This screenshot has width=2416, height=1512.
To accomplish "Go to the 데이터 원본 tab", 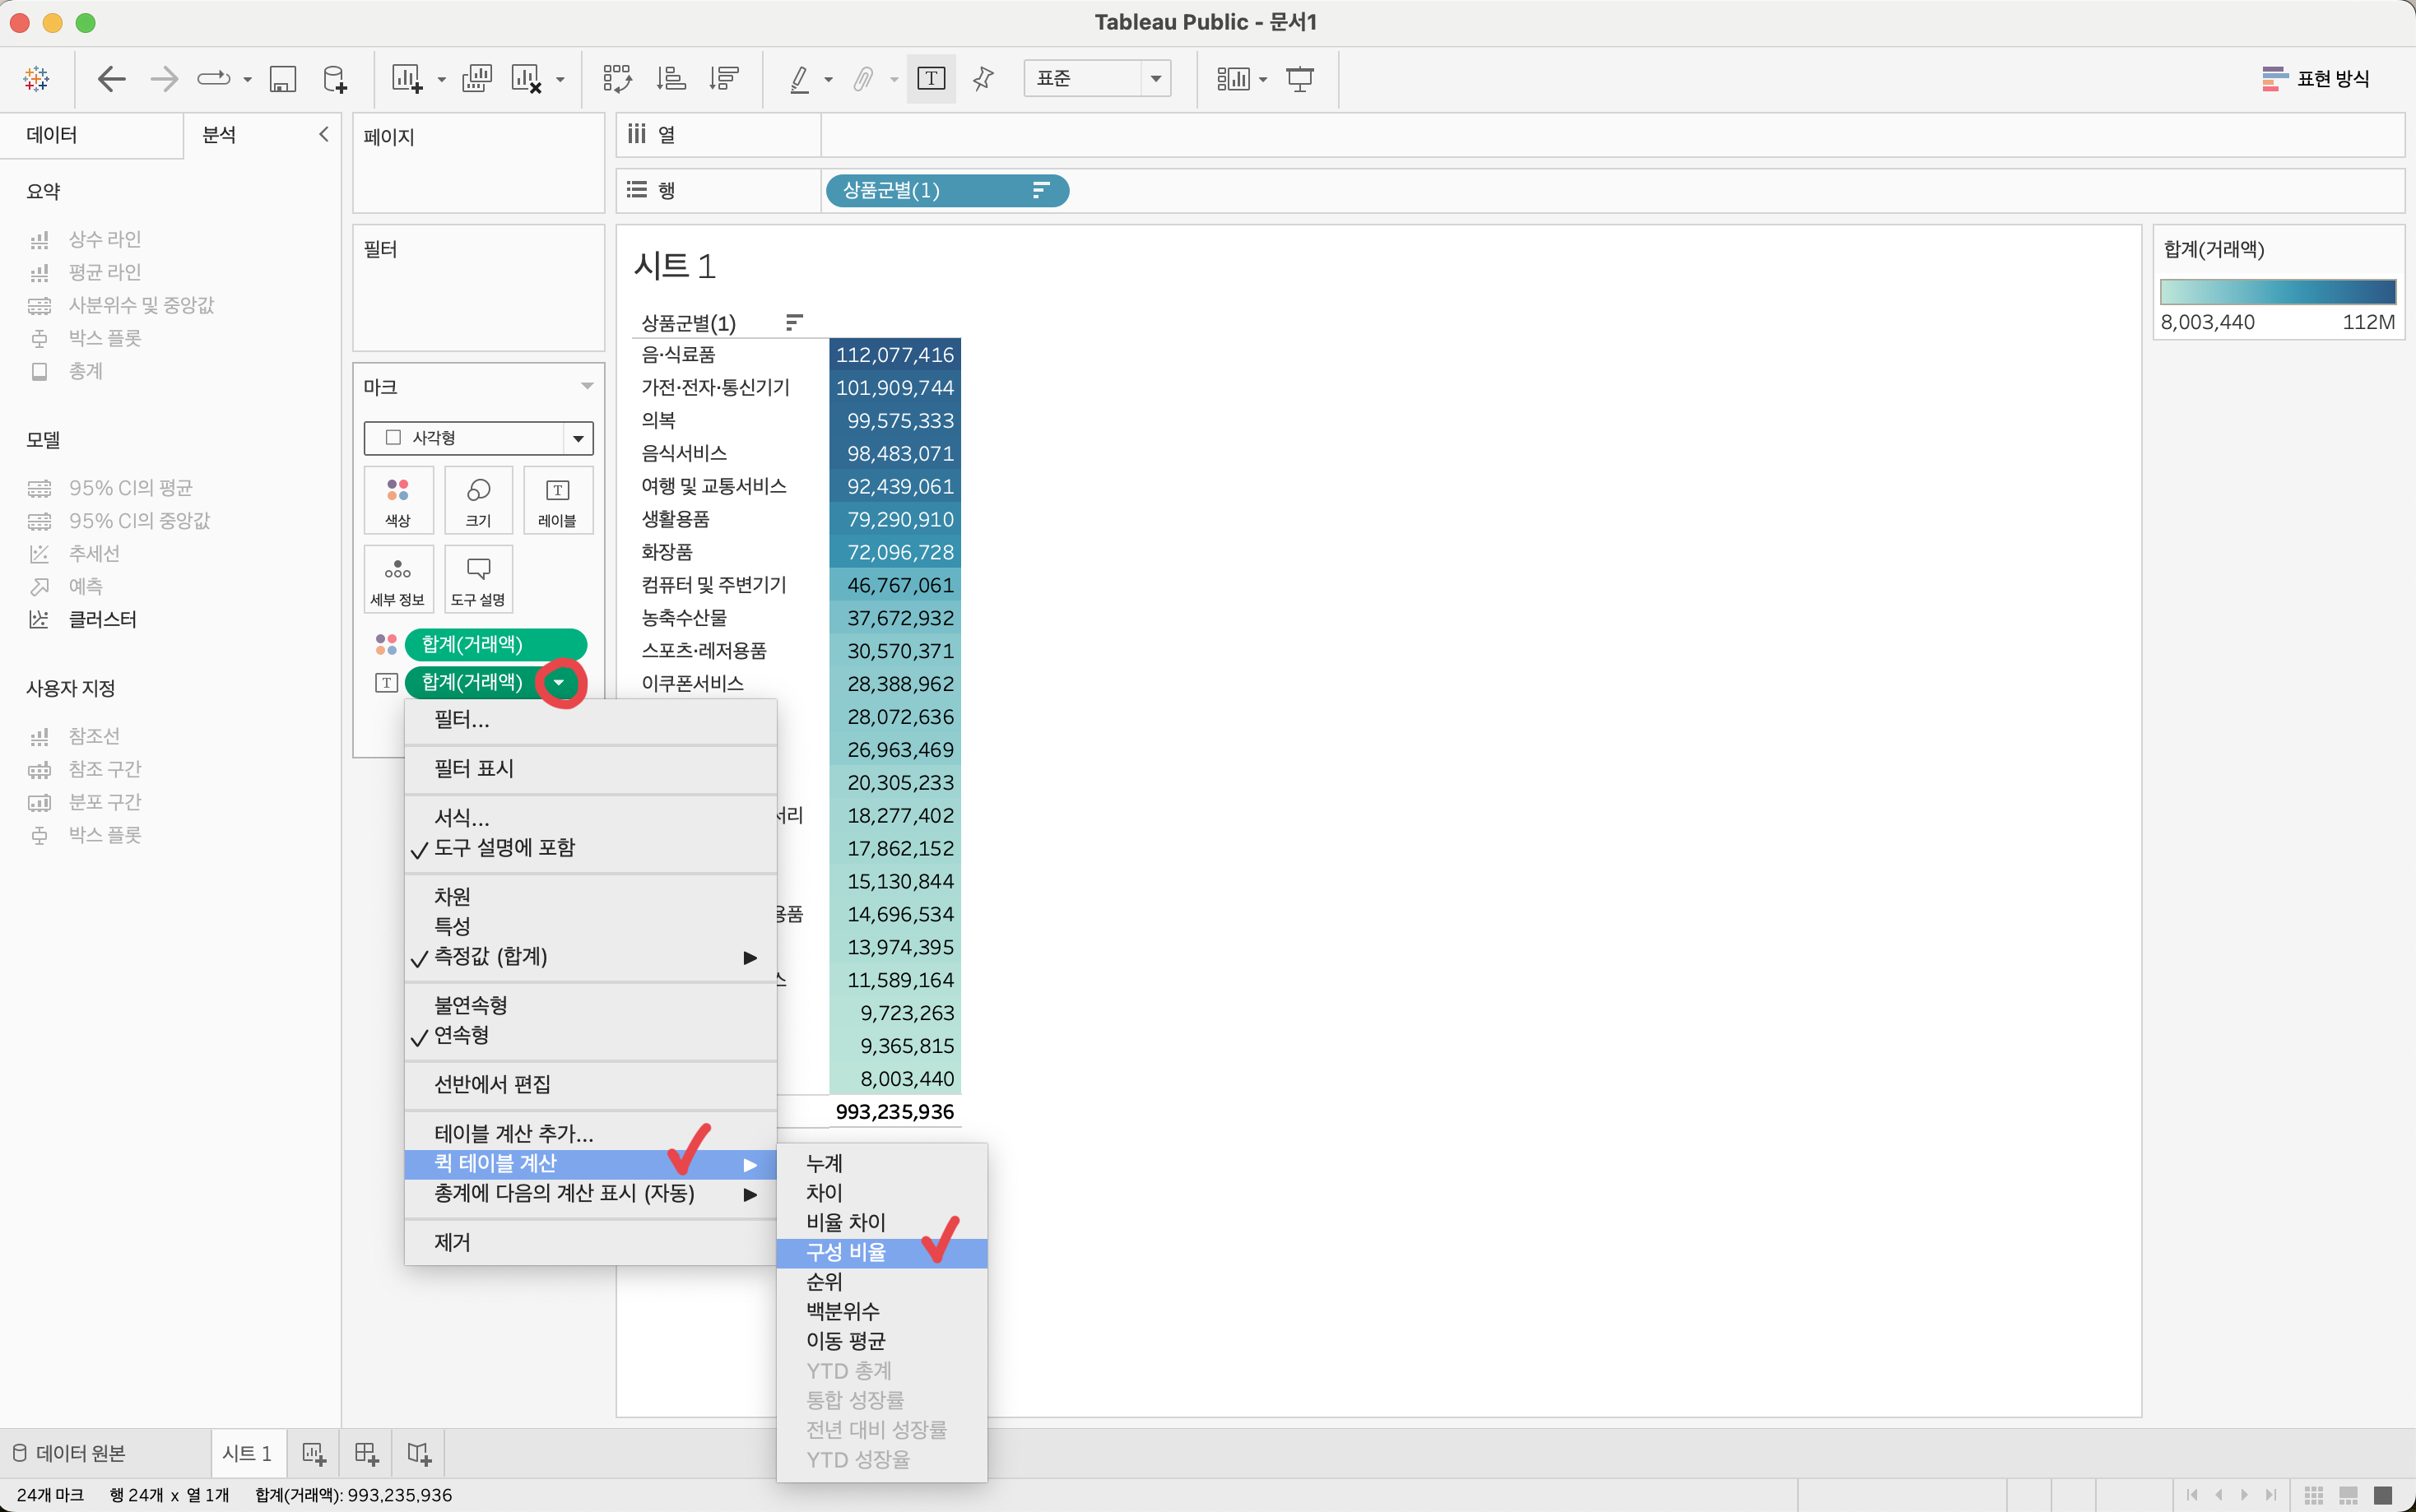I will (70, 1453).
